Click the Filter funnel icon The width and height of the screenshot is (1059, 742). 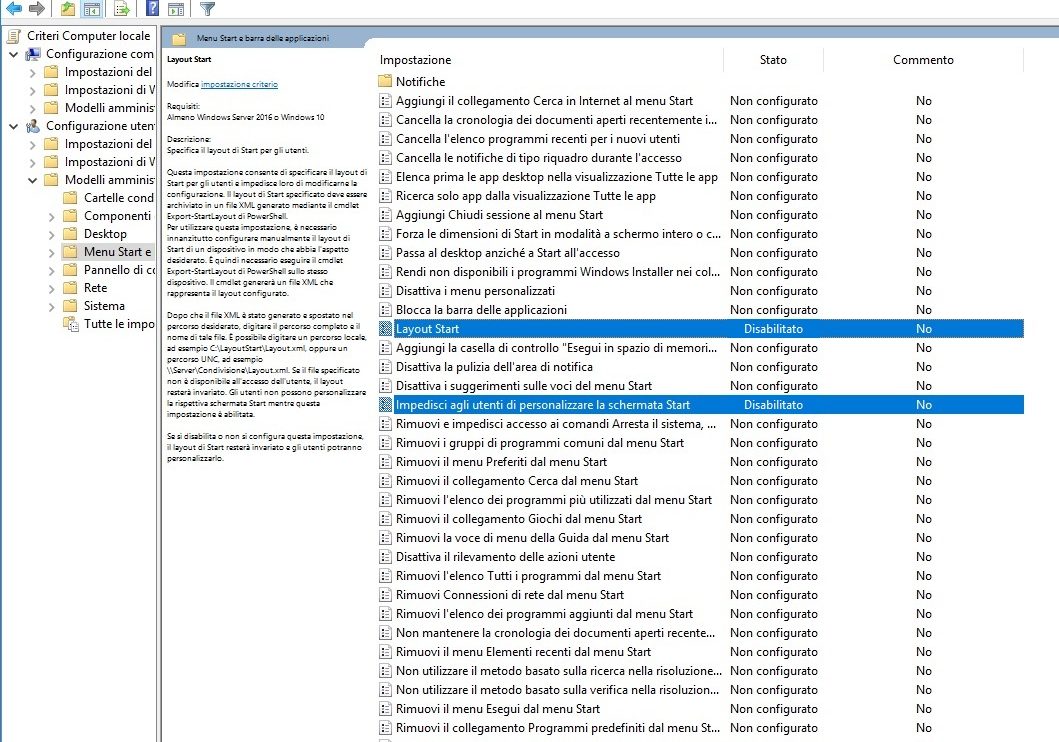pos(207,9)
